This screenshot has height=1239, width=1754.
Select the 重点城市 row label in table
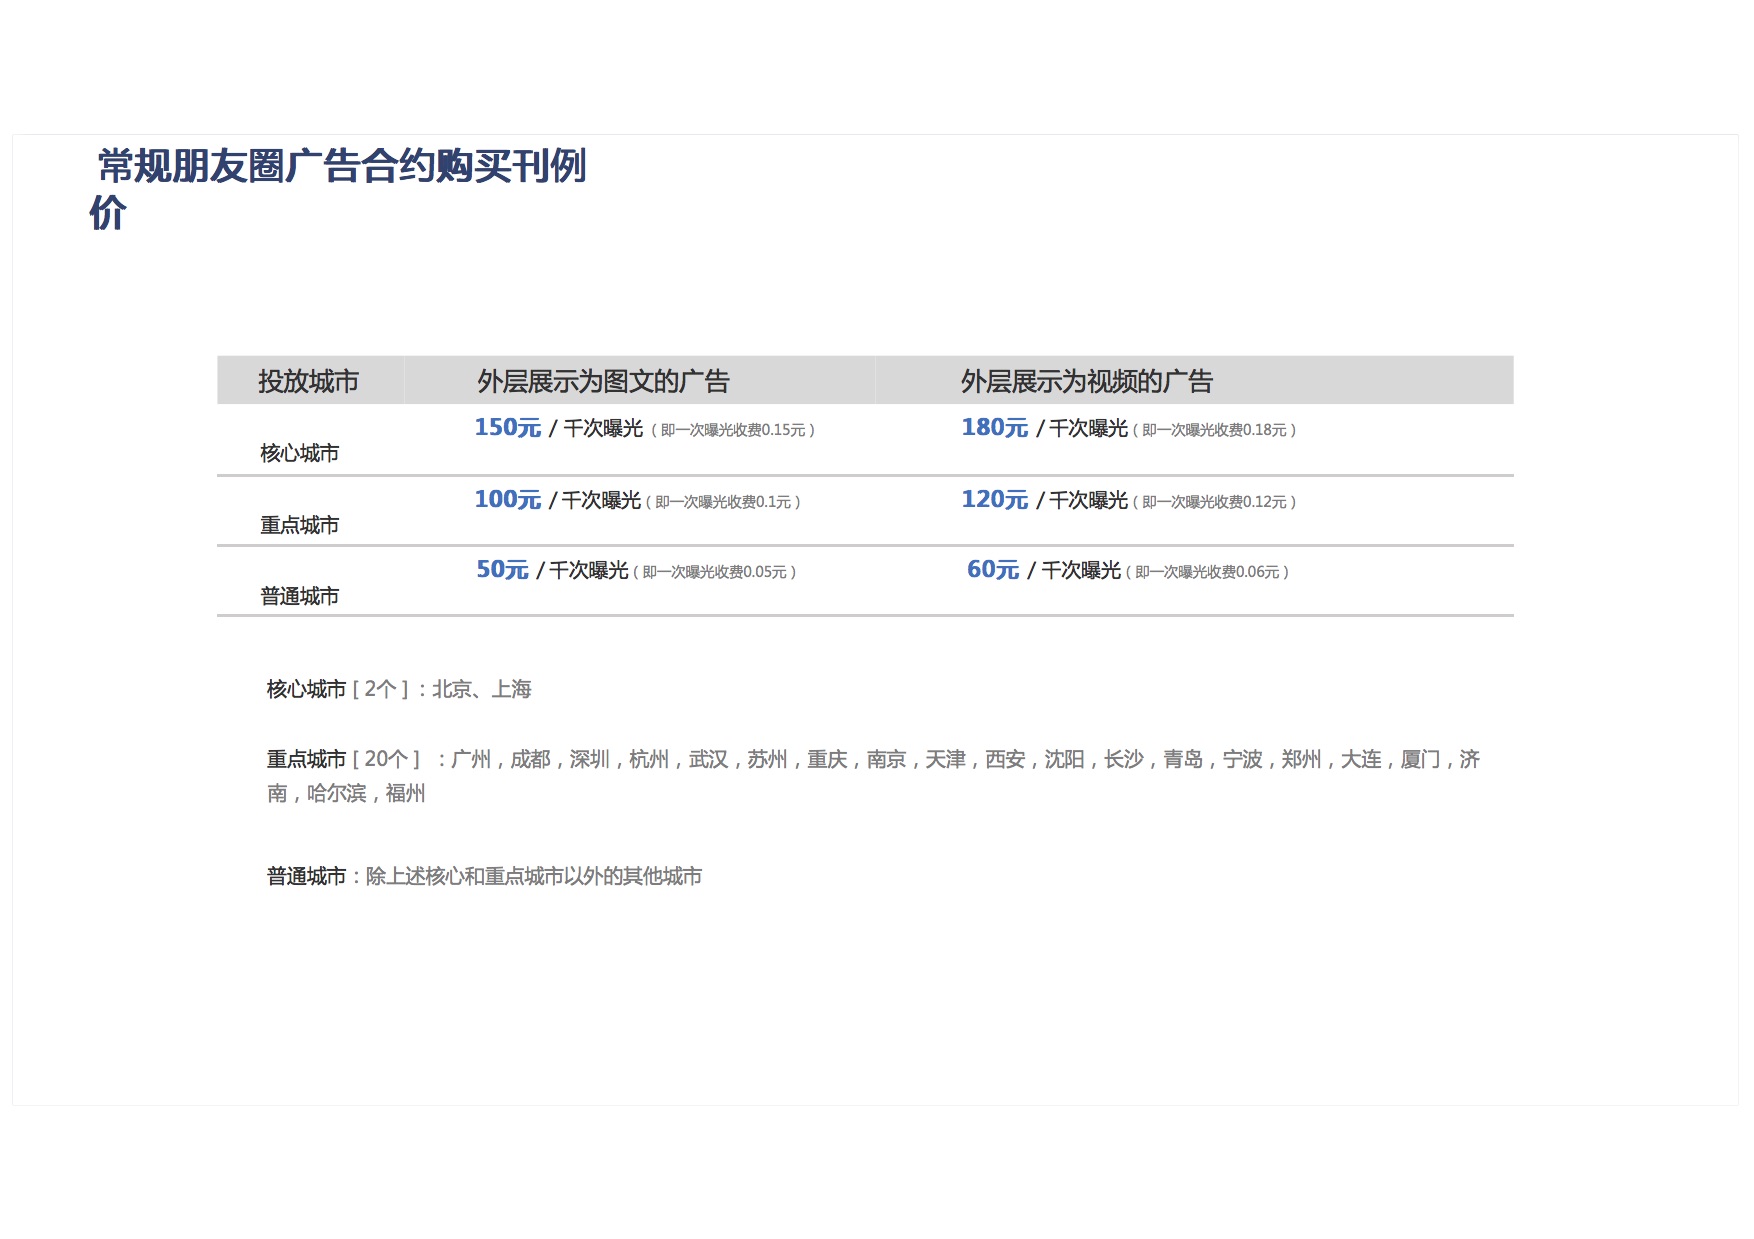coord(299,525)
